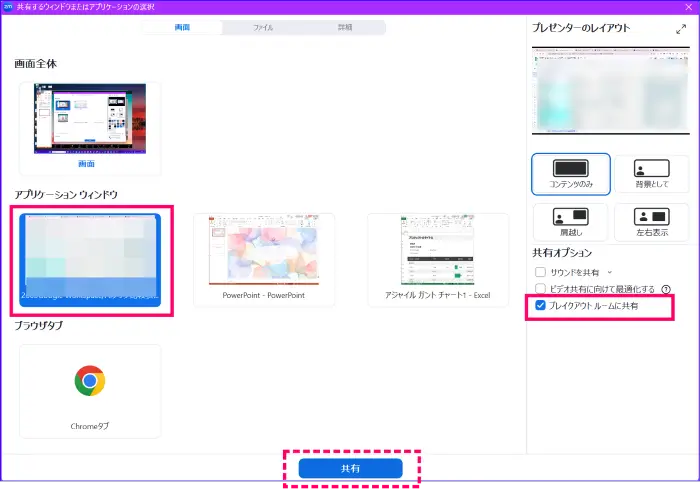Expand the presenter layout preview
700x489 pixels.
coord(681,29)
